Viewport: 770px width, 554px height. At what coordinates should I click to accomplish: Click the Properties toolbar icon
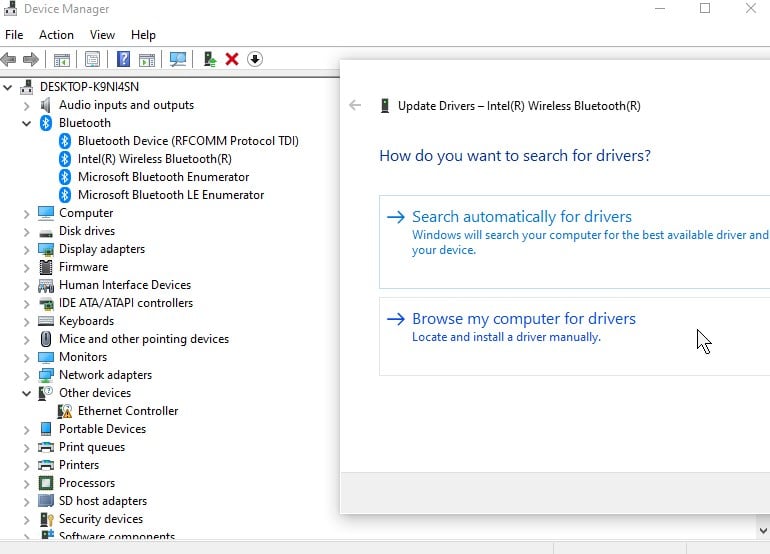pyautogui.click(x=92, y=59)
